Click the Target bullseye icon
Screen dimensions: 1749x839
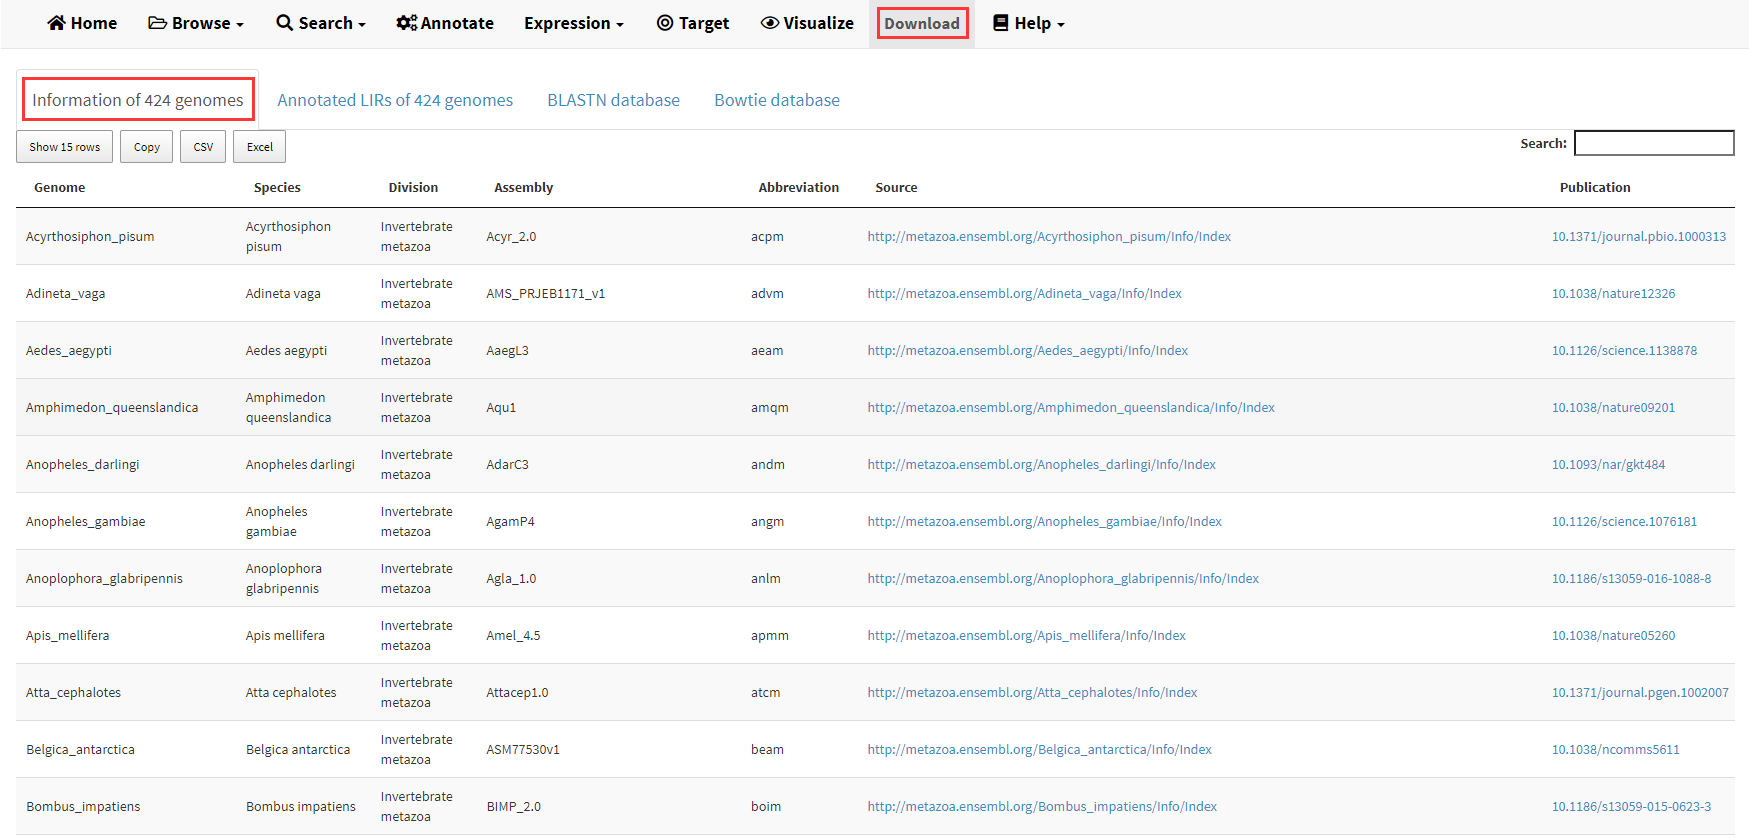(x=665, y=23)
